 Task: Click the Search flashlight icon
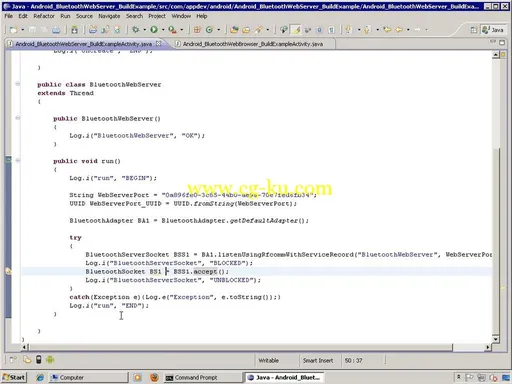pos(259,30)
